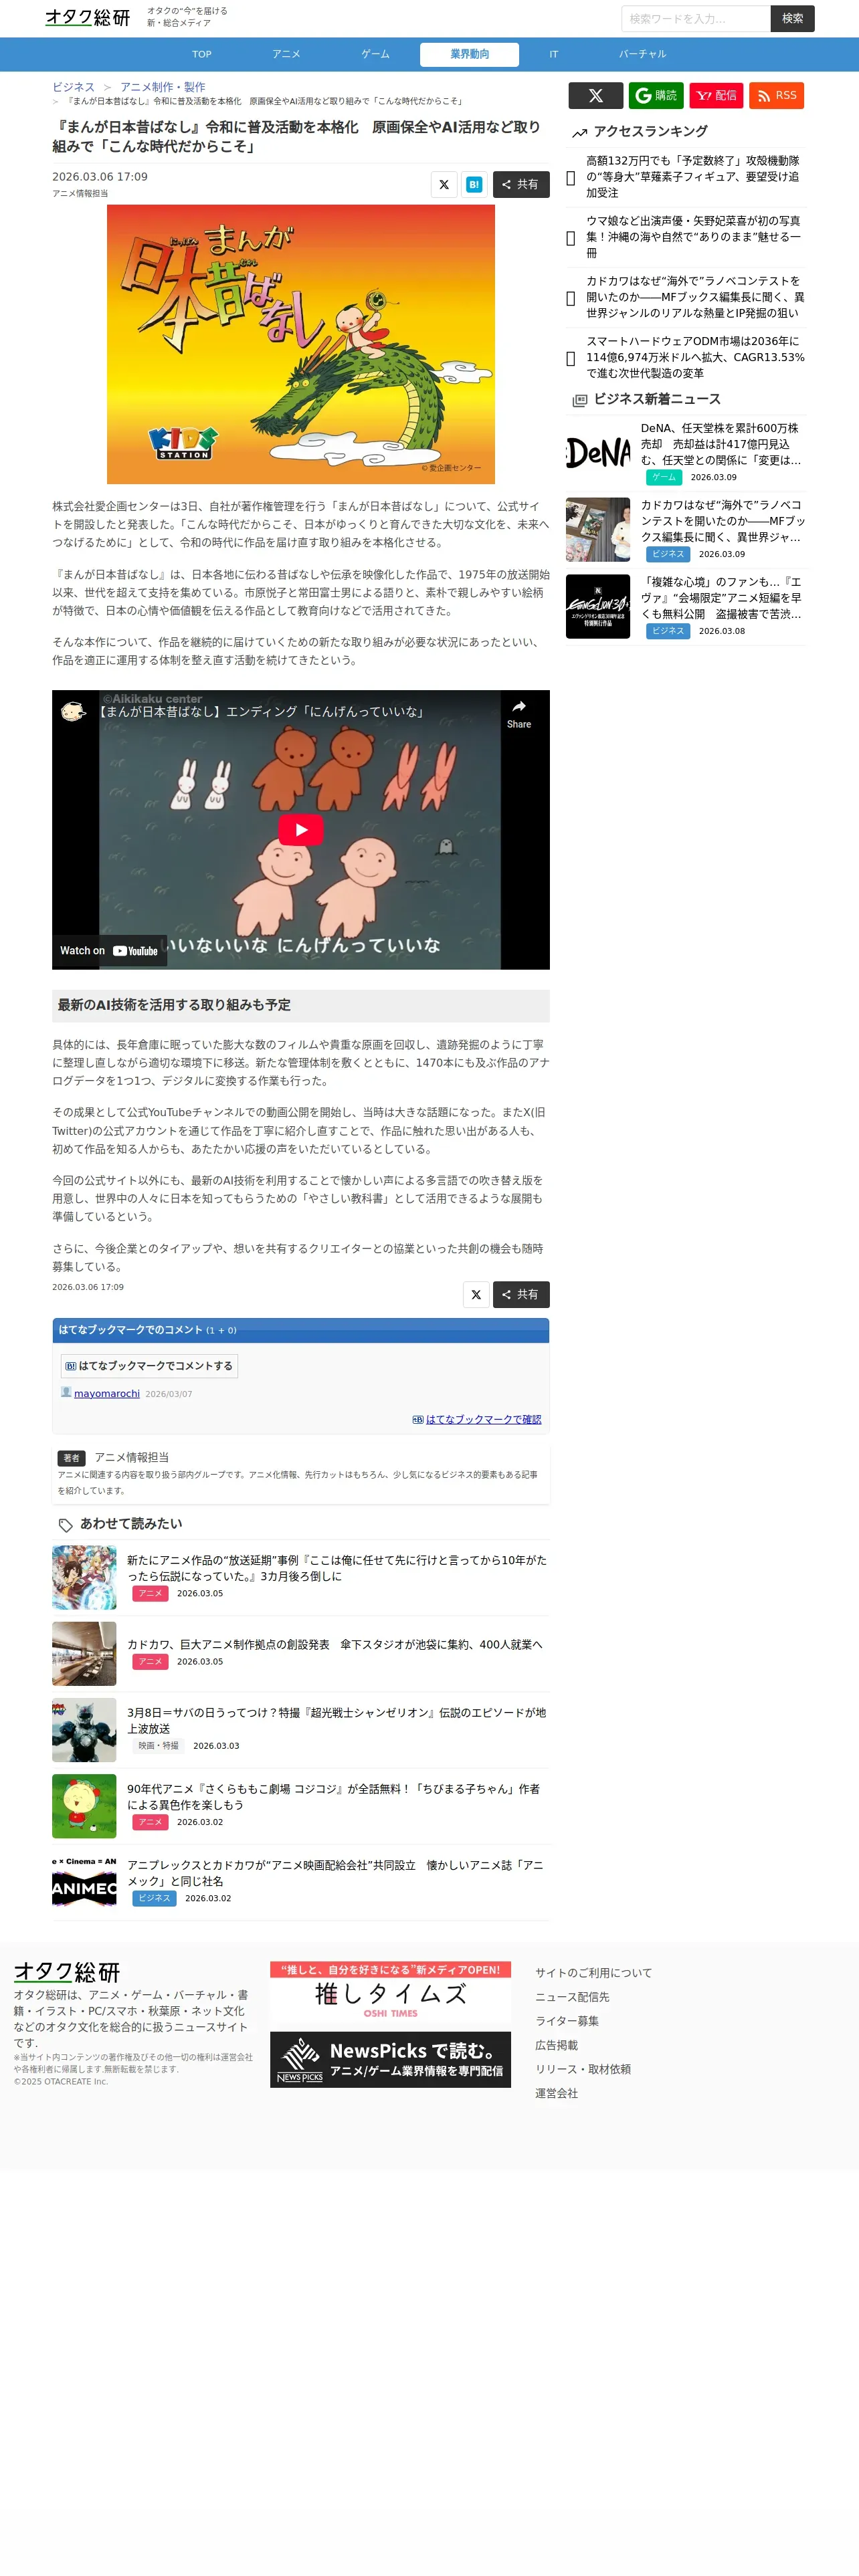
Task: Click the アニメ制作・製作 breadcrumb link
Action: (x=163, y=87)
